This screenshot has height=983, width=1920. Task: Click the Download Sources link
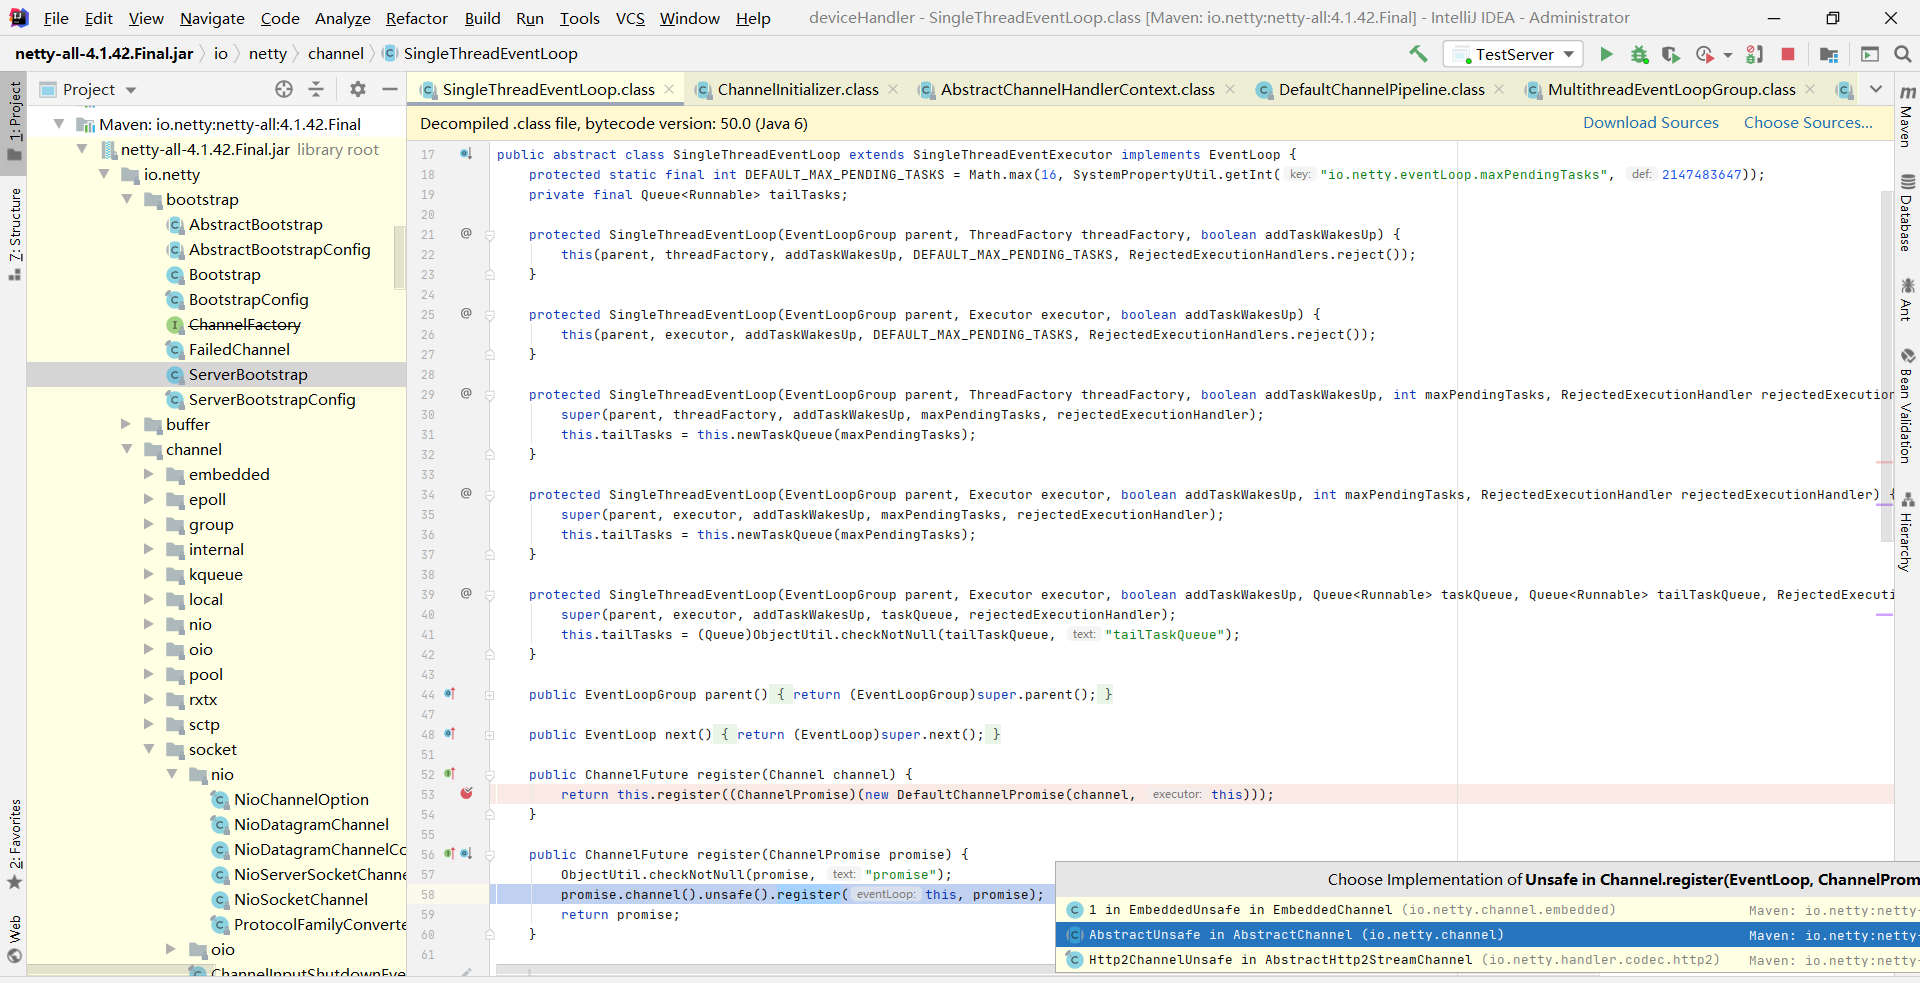(x=1650, y=123)
